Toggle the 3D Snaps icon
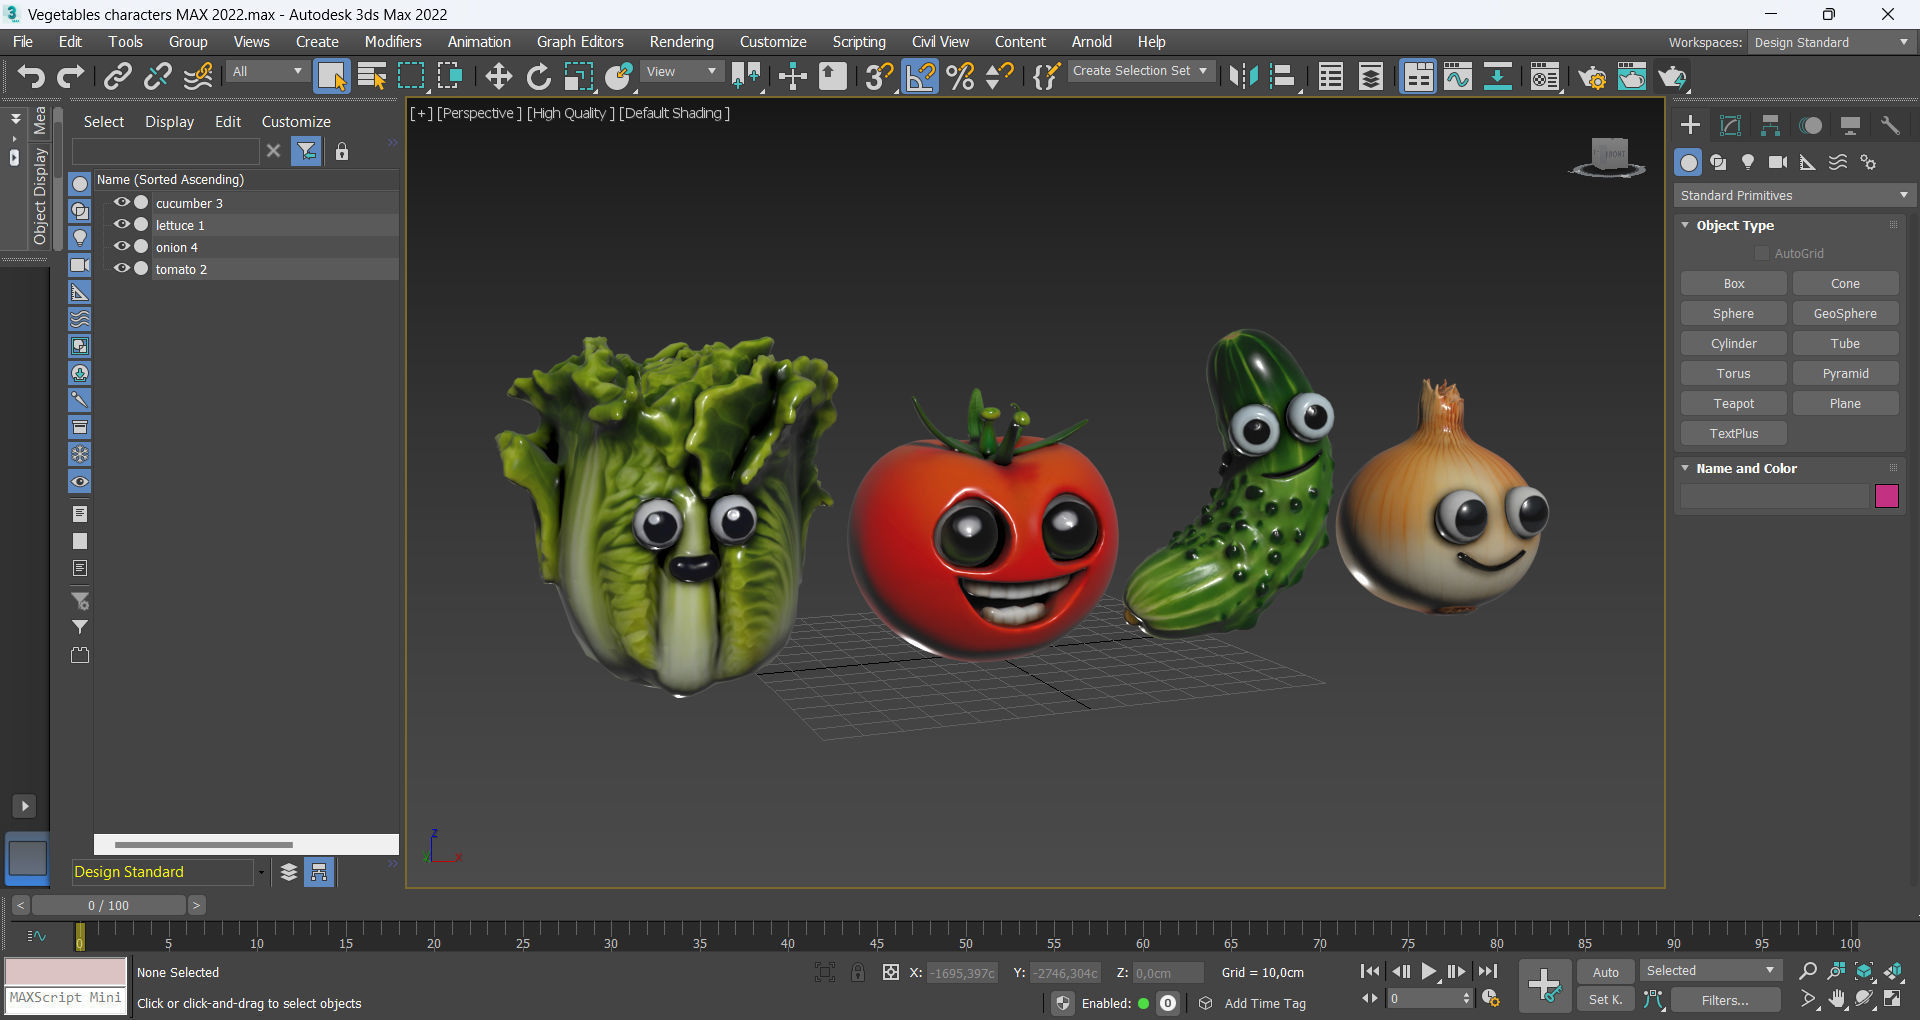Viewport: 1920px width, 1020px height. (x=879, y=76)
